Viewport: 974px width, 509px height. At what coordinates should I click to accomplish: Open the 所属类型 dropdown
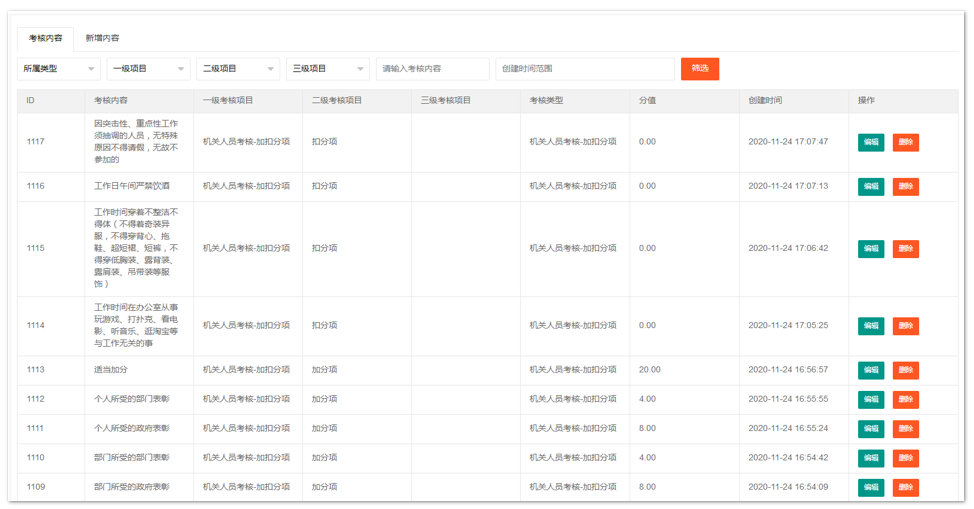pos(59,69)
